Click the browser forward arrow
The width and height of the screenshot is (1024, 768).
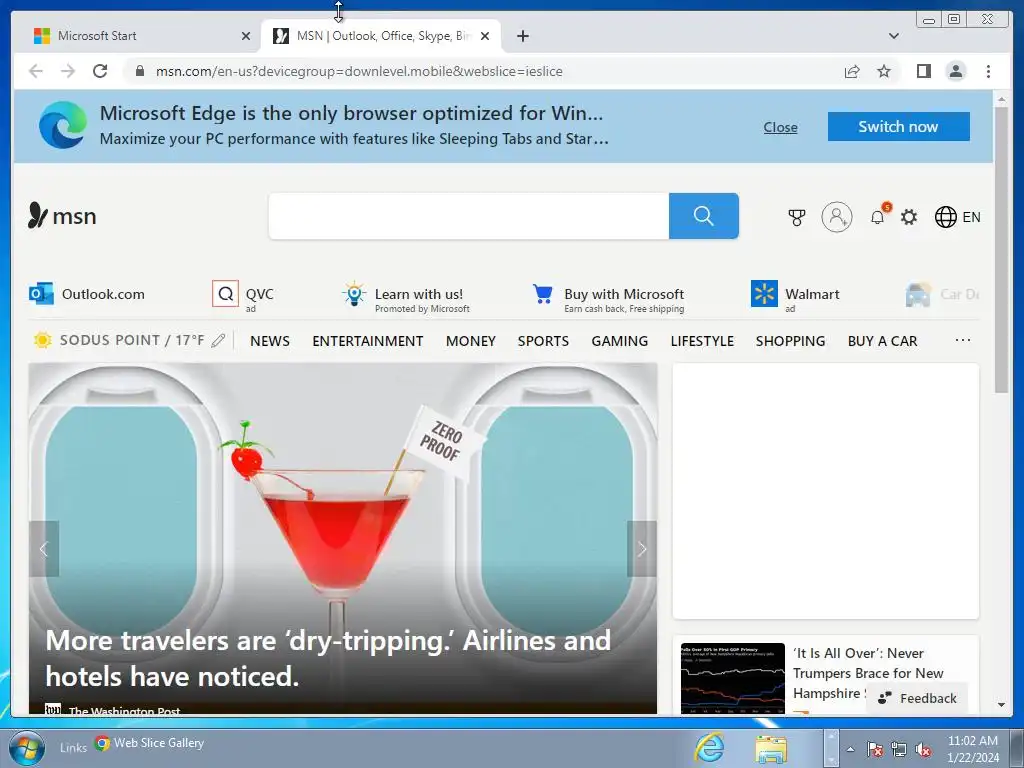[68, 71]
